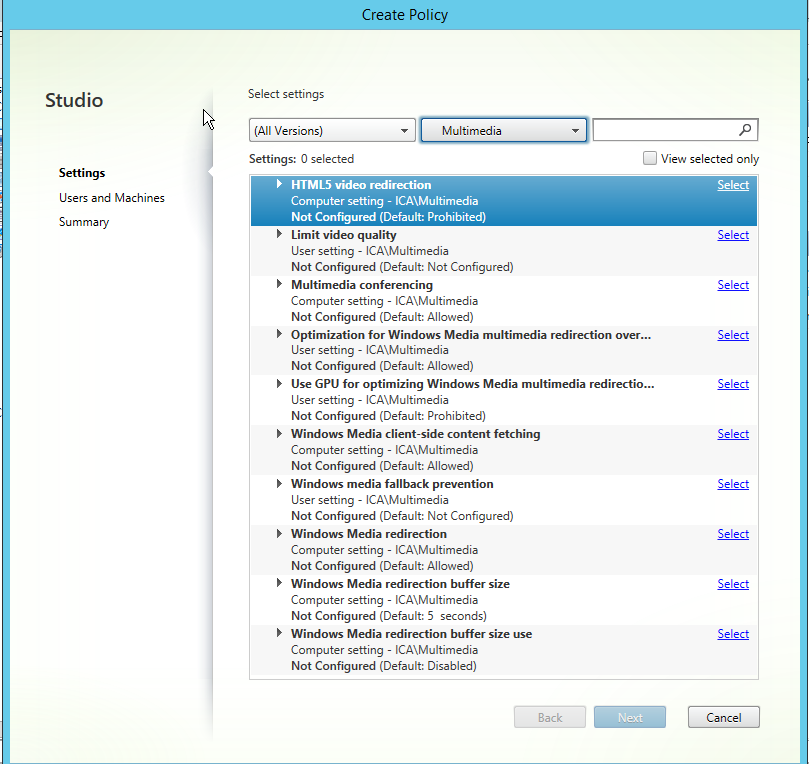Select link for HTML5 video redirection
This screenshot has height=764, width=809.
(733, 185)
